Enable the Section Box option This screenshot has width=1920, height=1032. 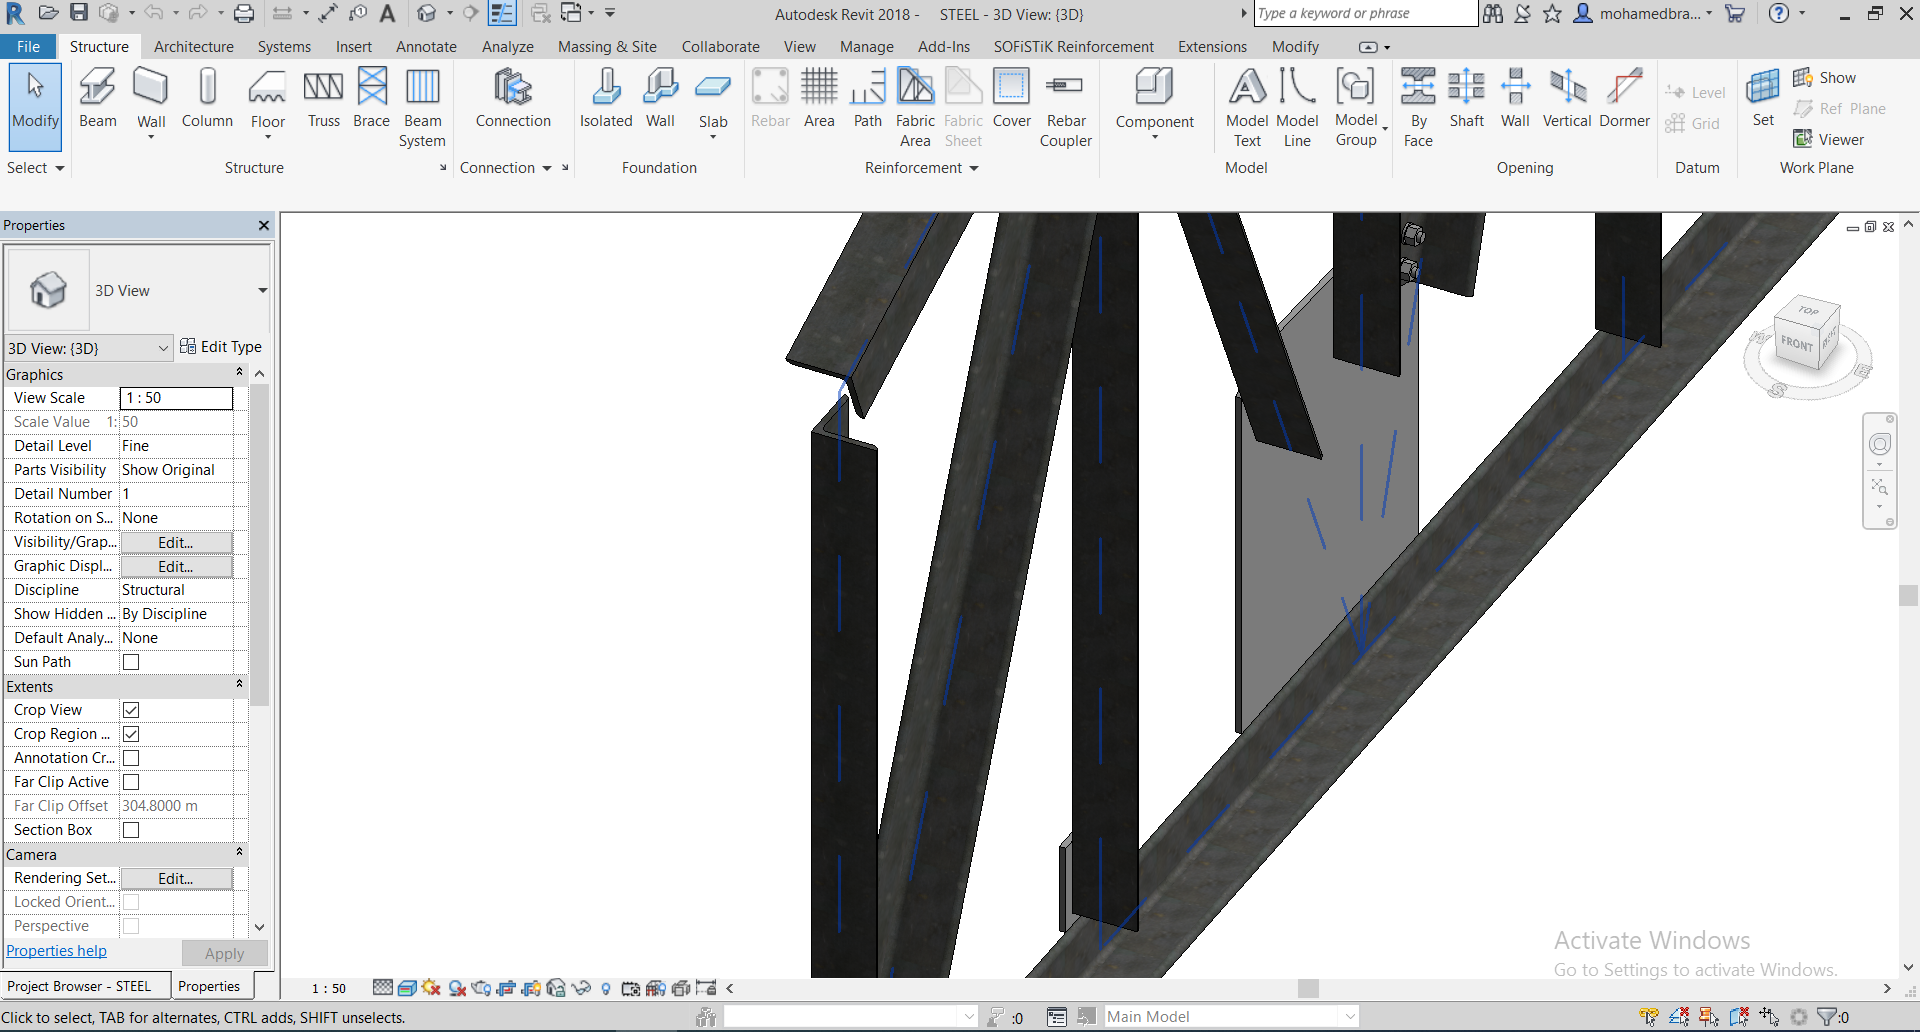131,829
